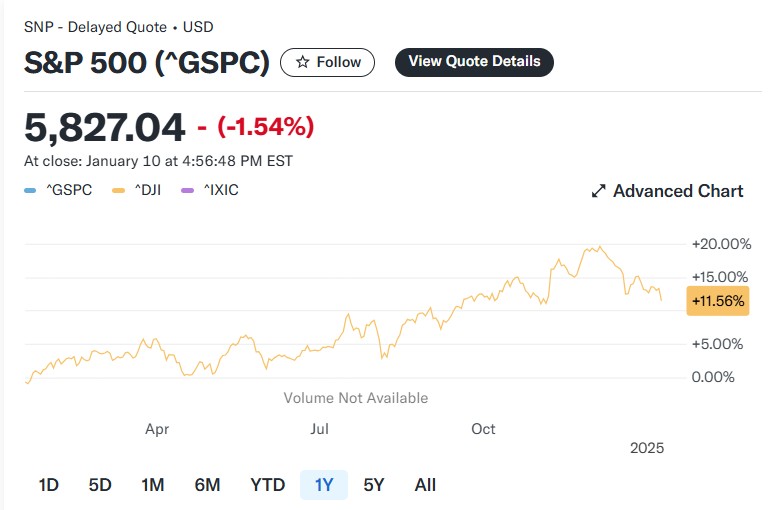Switch to the 6M range
This screenshot has width=774, height=510.
point(207,485)
